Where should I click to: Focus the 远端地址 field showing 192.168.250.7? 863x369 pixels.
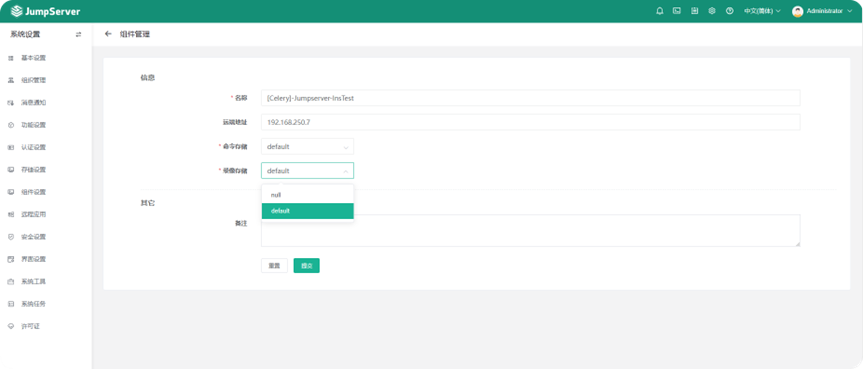[531, 122]
